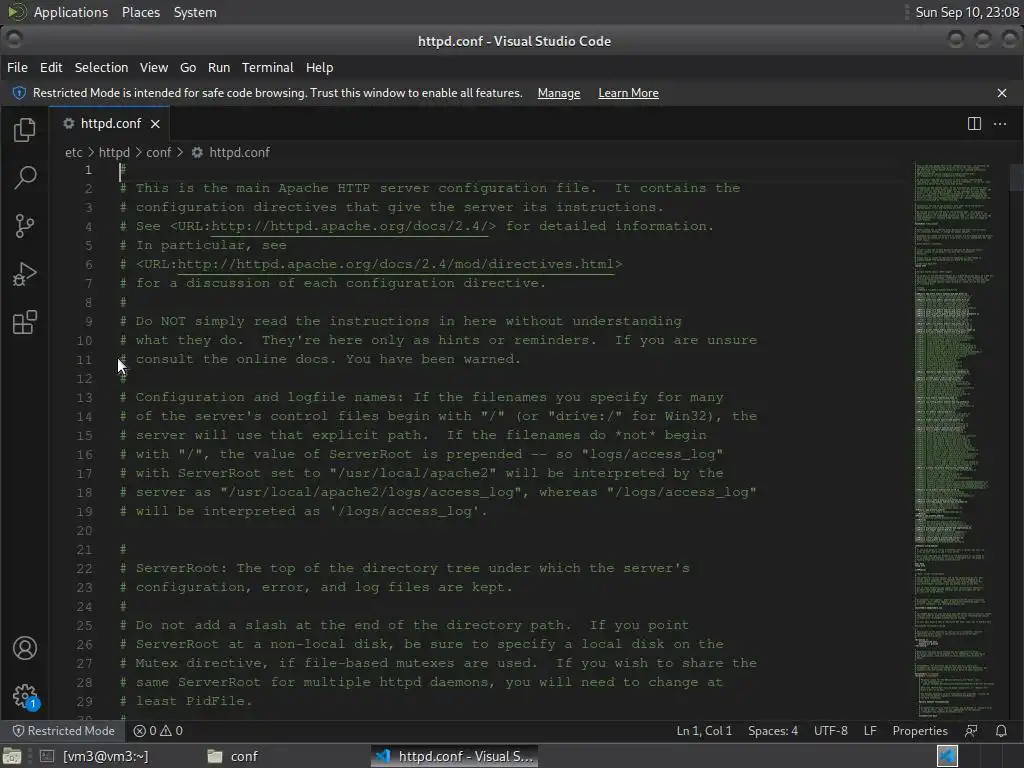Click the httpd.conf breadcrumb file segment
The width and height of the screenshot is (1024, 768).
pyautogui.click(x=231, y=152)
